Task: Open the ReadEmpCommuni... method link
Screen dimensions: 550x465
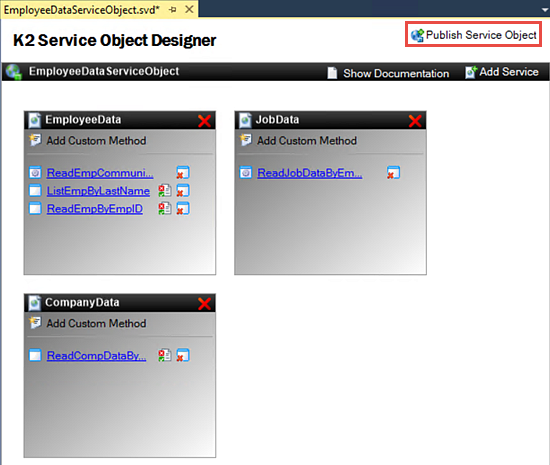Action: point(100,173)
